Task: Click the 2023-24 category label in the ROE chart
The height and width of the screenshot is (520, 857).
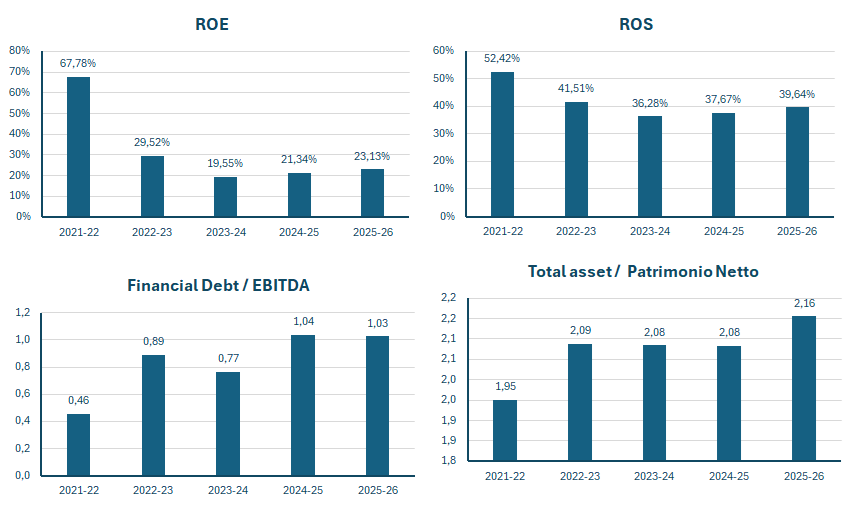Action: 226,232
